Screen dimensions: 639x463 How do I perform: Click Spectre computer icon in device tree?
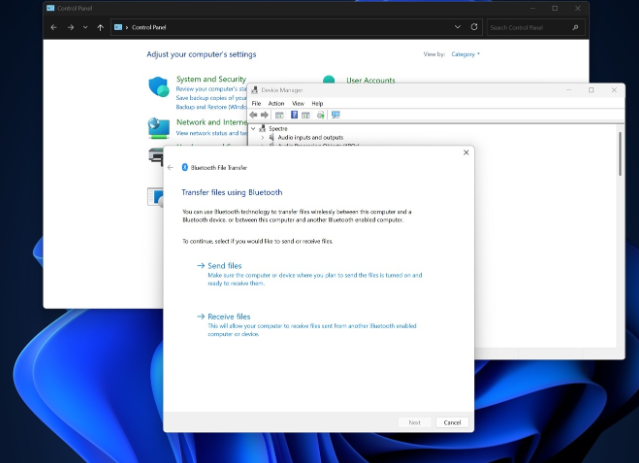tap(262, 128)
